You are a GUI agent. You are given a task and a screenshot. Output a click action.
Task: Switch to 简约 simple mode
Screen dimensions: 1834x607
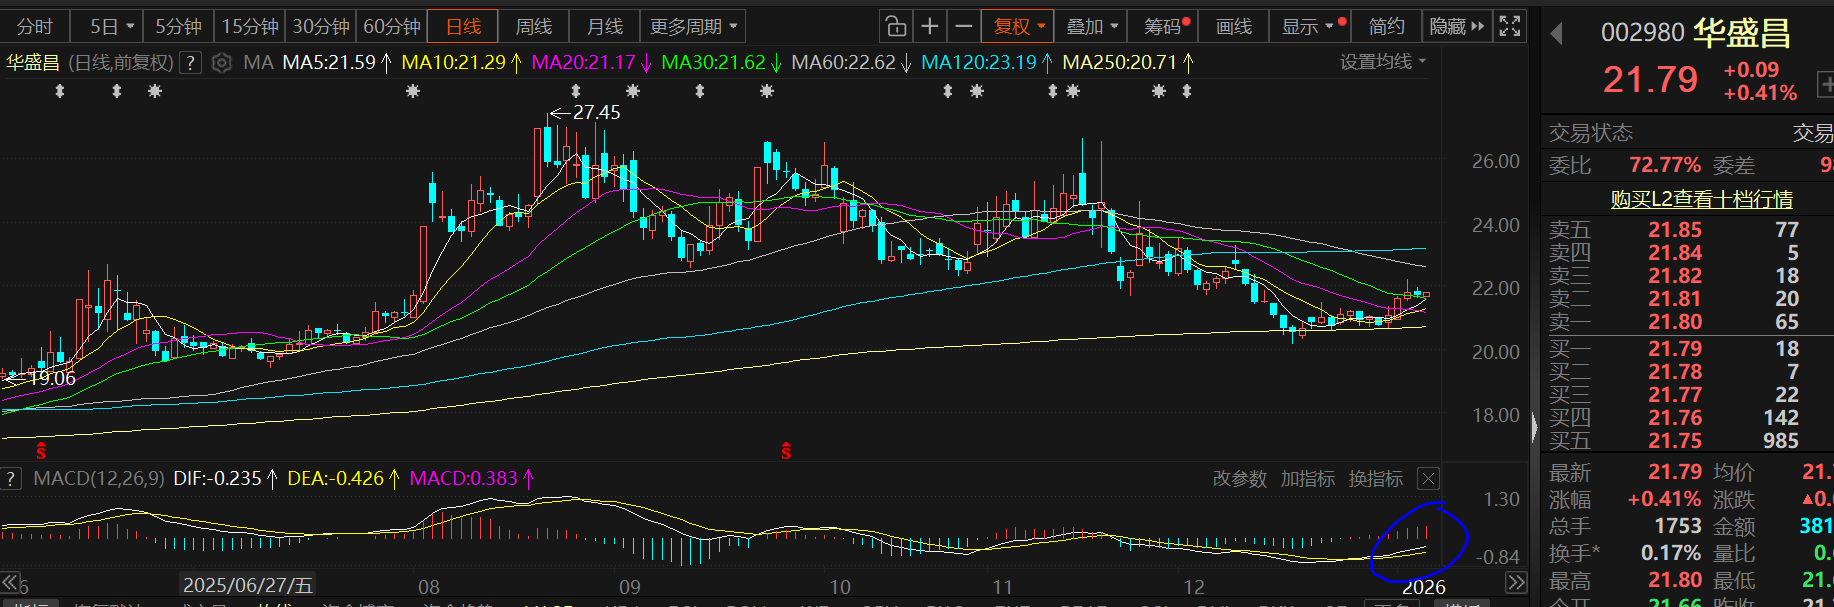1387,26
